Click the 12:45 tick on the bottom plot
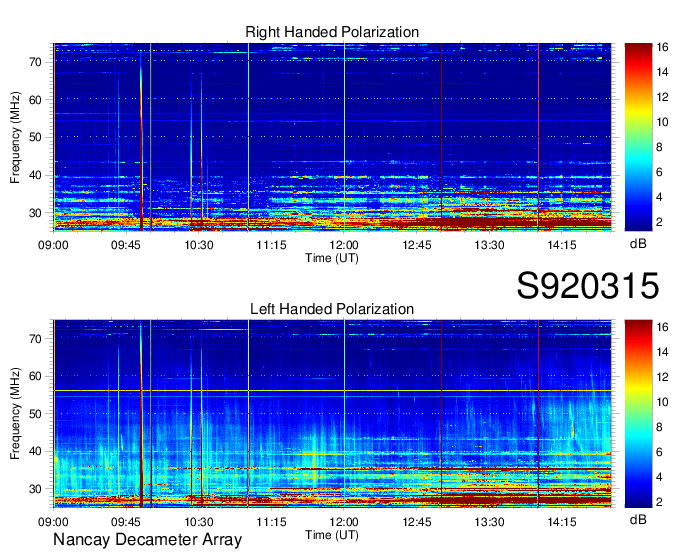Image resolution: width=680 pixels, height=552 pixels. [417, 522]
